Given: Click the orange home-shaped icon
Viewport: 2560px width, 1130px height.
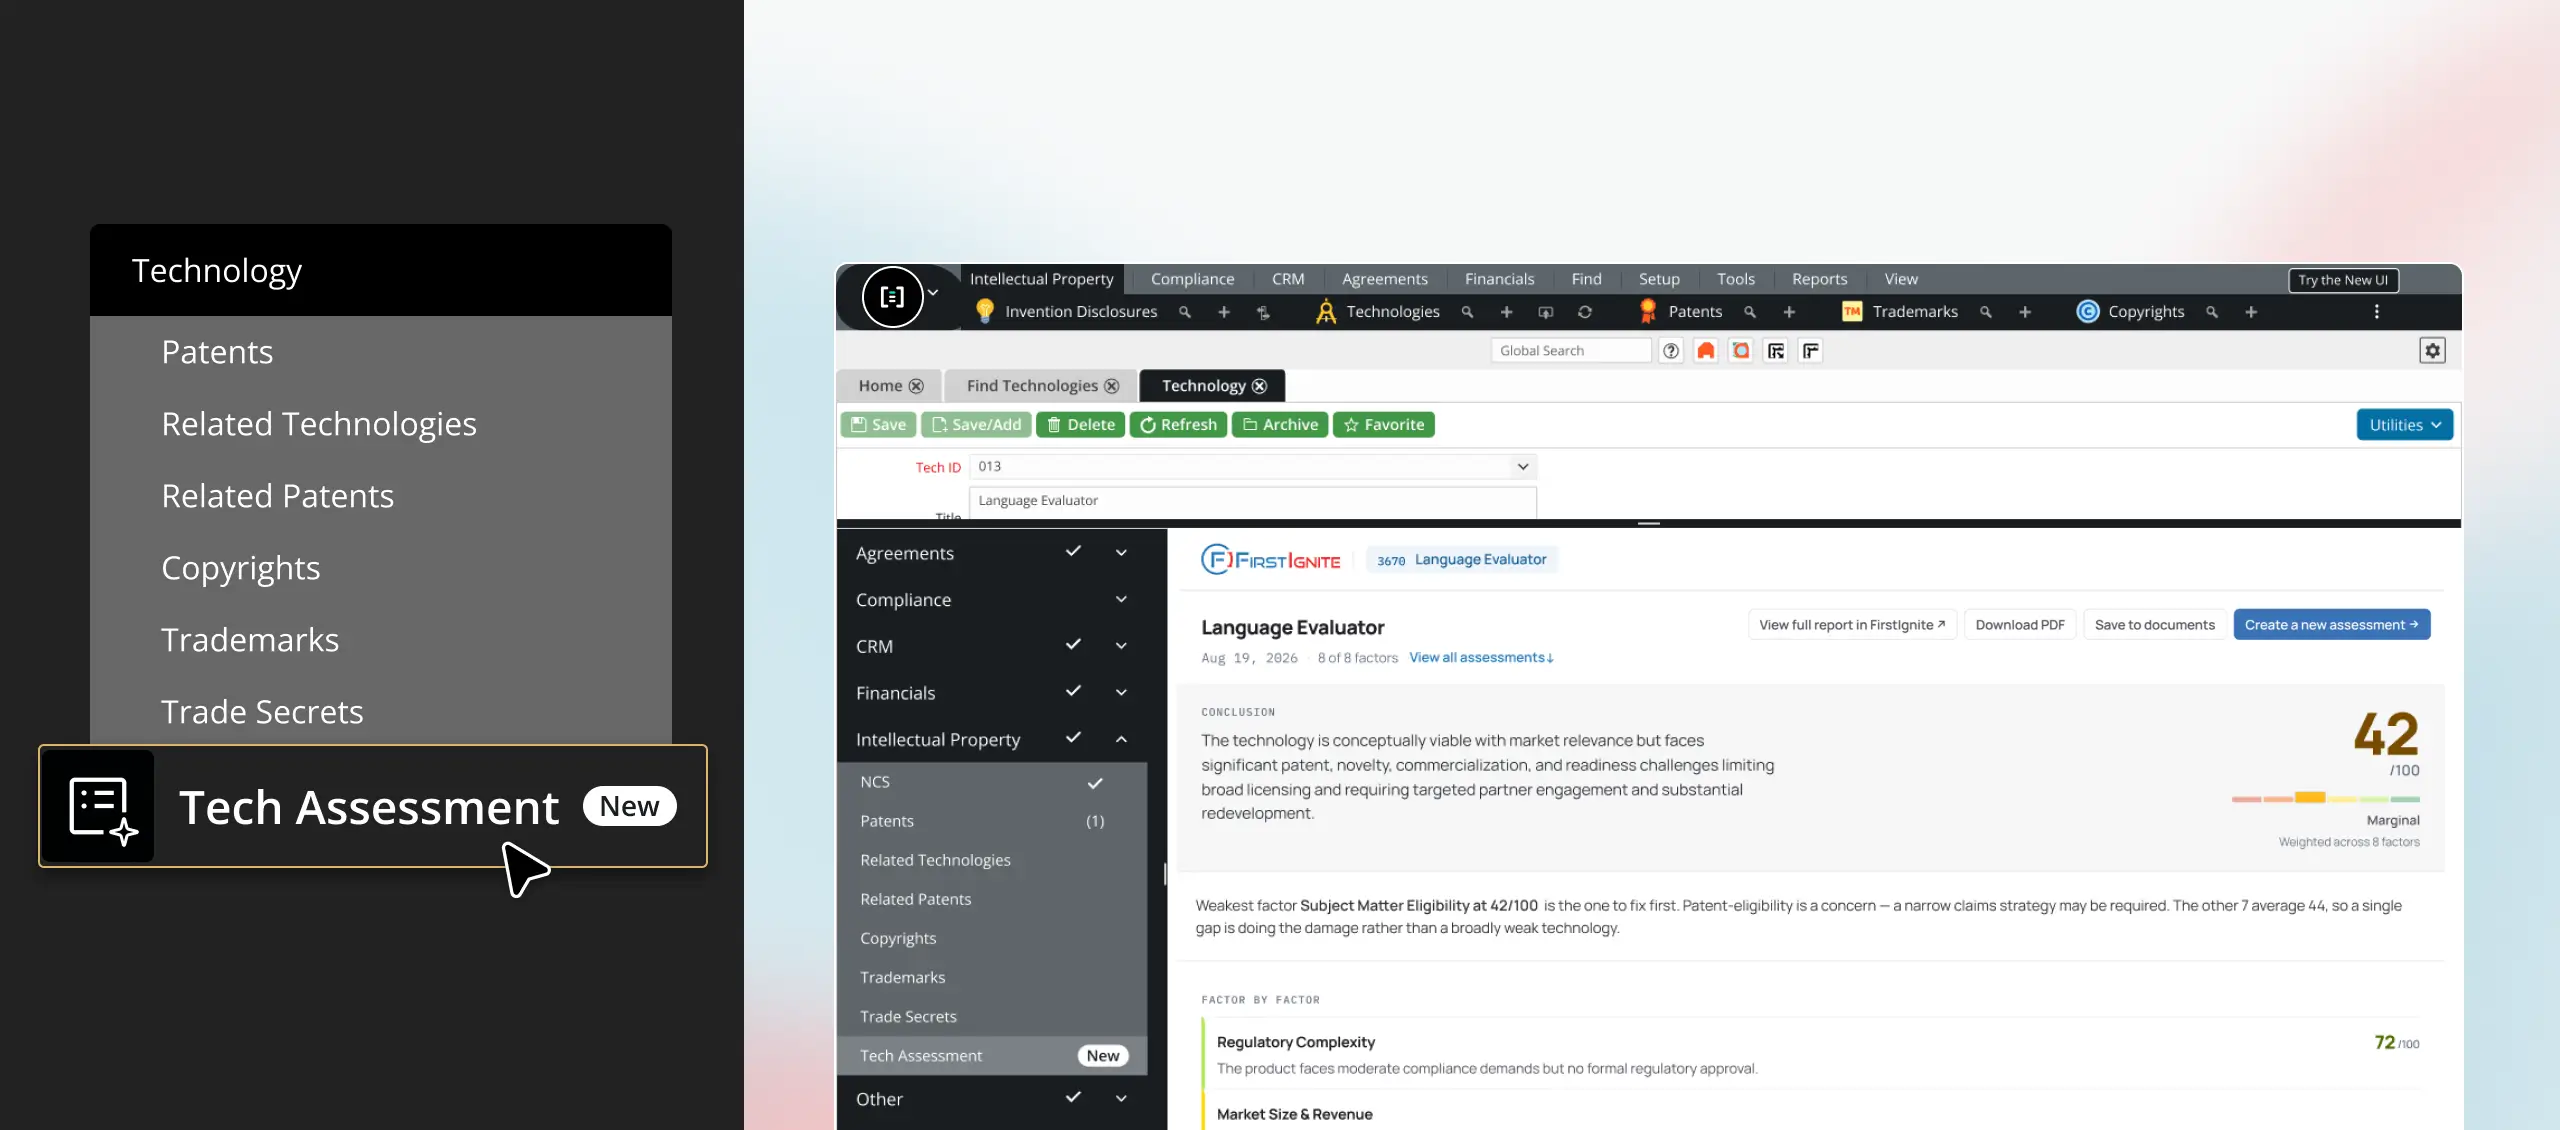Looking at the screenshot, I should 1706,351.
